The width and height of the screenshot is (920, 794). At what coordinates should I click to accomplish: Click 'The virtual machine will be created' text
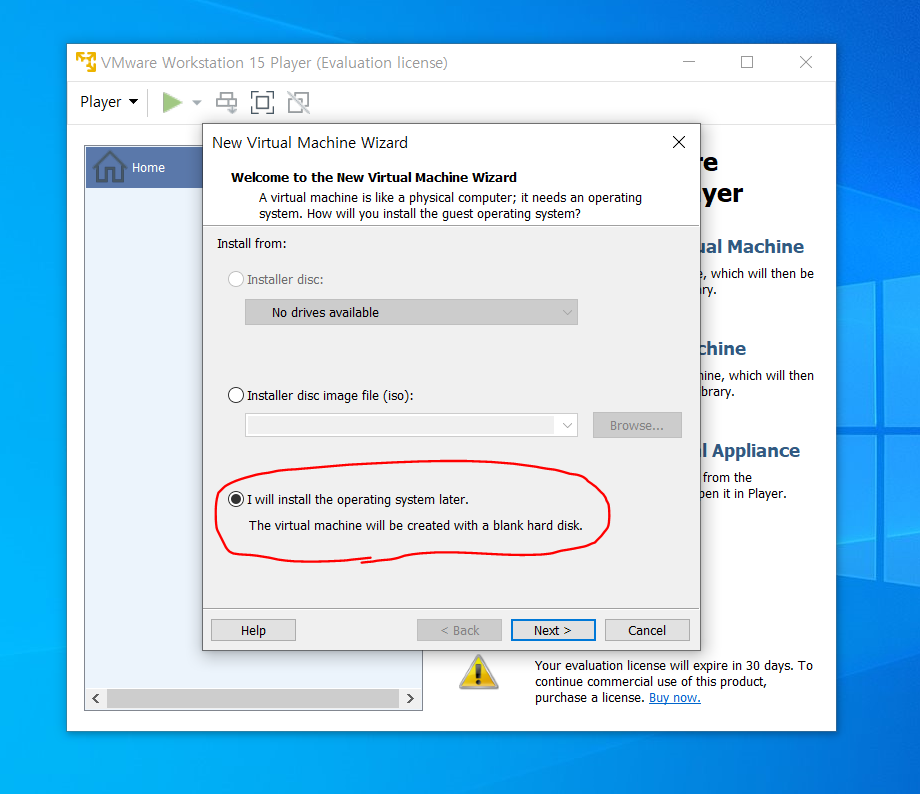[x=415, y=525]
